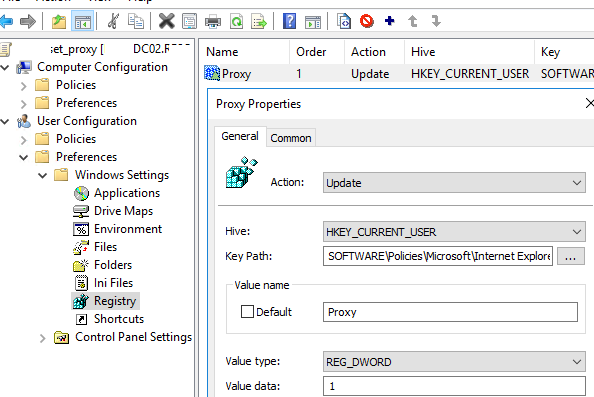Click the display XML toolbar icon

[344, 21]
